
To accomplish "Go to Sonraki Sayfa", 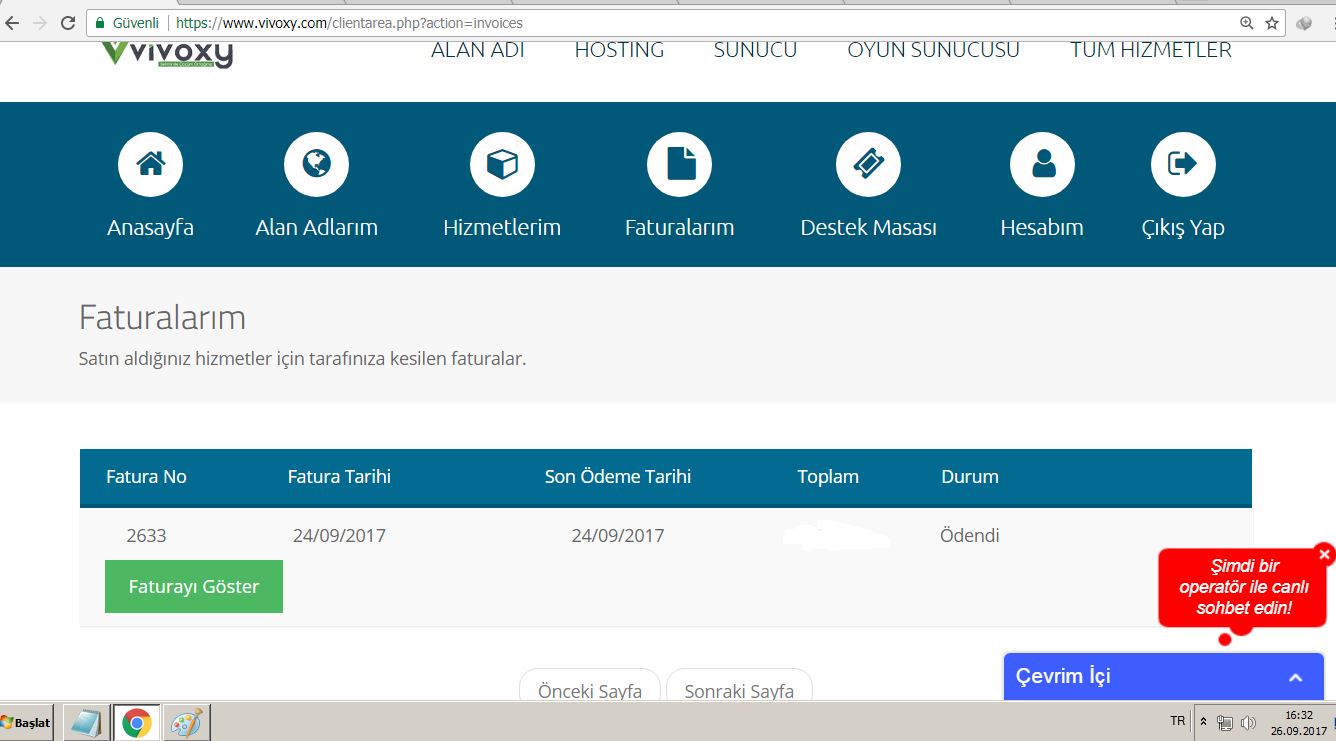I will [739, 685].
